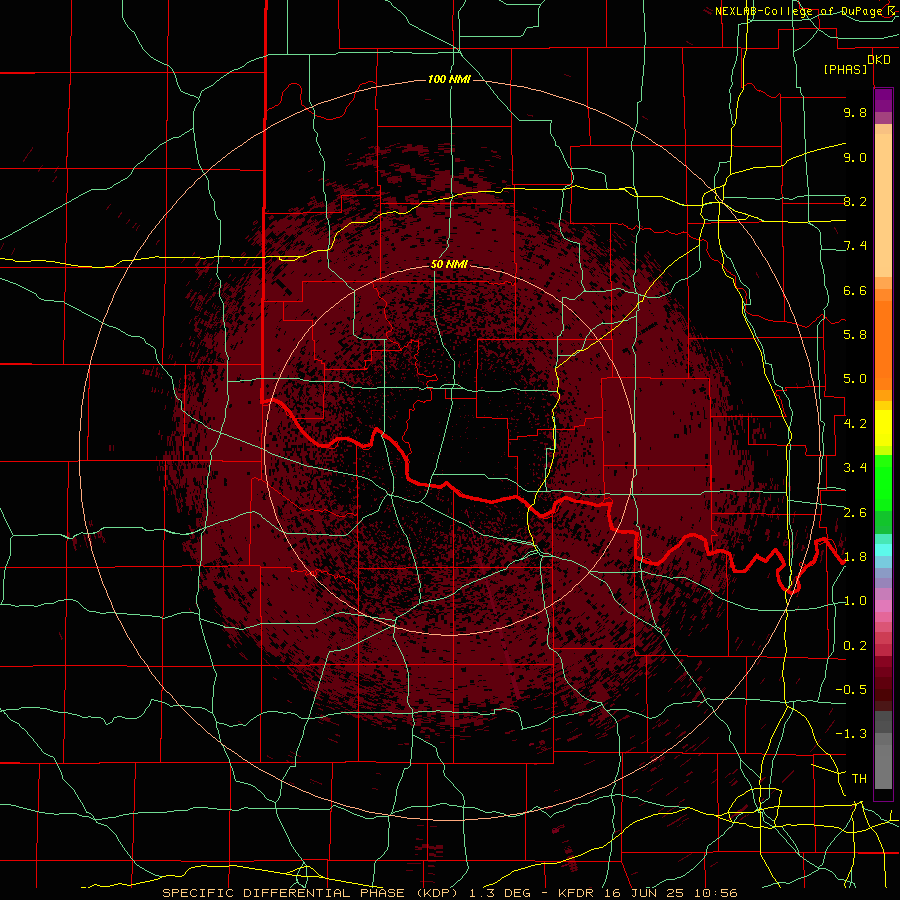Click the -1.3 color scale value
Viewport: 900px width, 900px height.
[851, 734]
